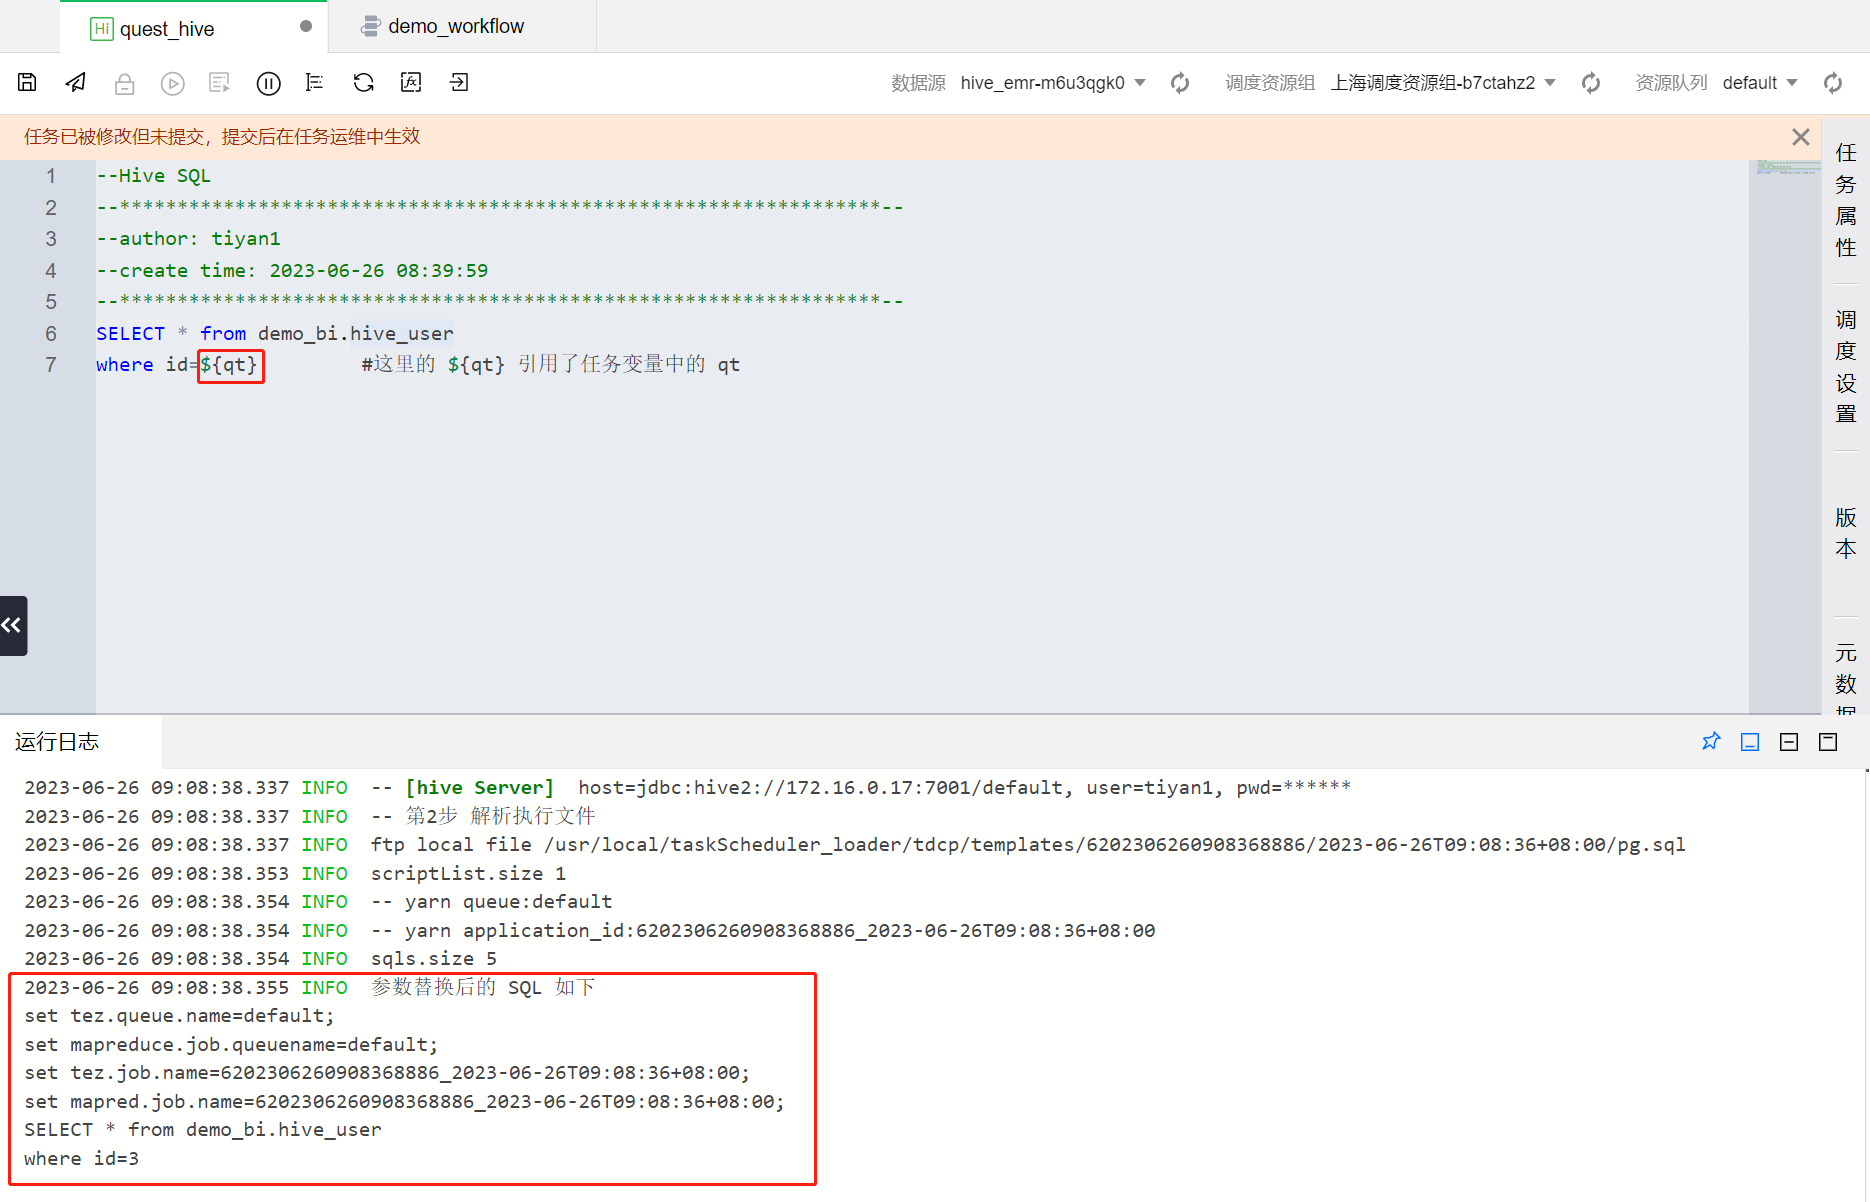Click the blue bottom-bar layout icon of the log panel
Image resolution: width=1870 pixels, height=1202 pixels.
[1750, 742]
